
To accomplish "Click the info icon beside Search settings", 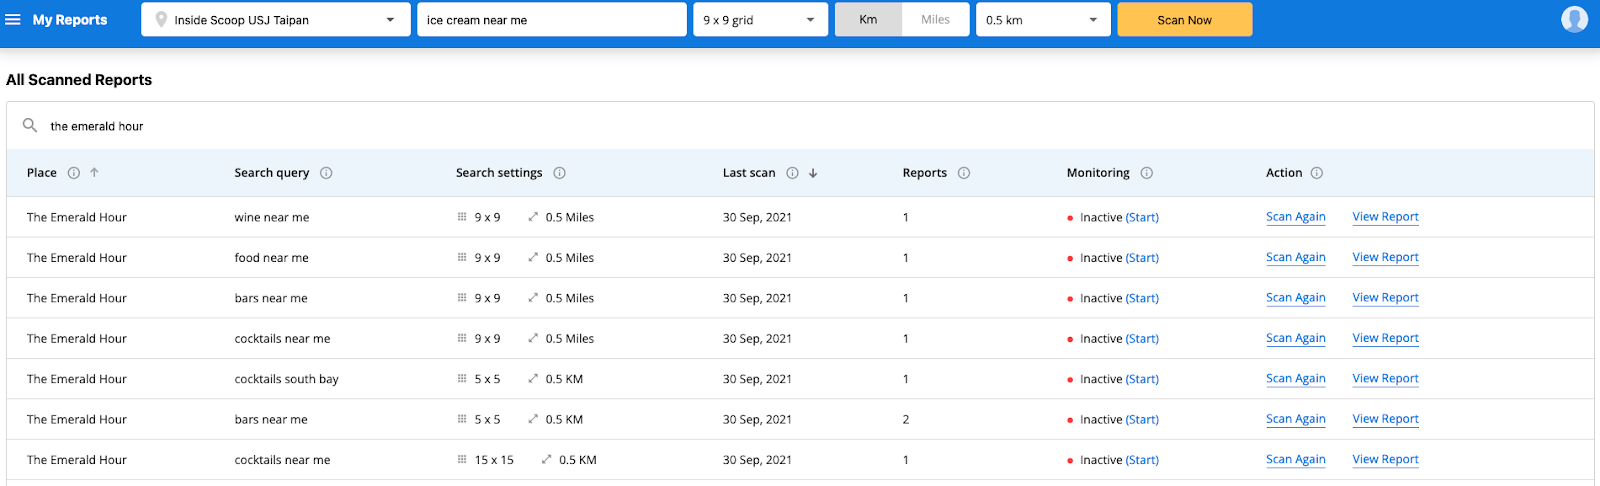I will tap(559, 173).
